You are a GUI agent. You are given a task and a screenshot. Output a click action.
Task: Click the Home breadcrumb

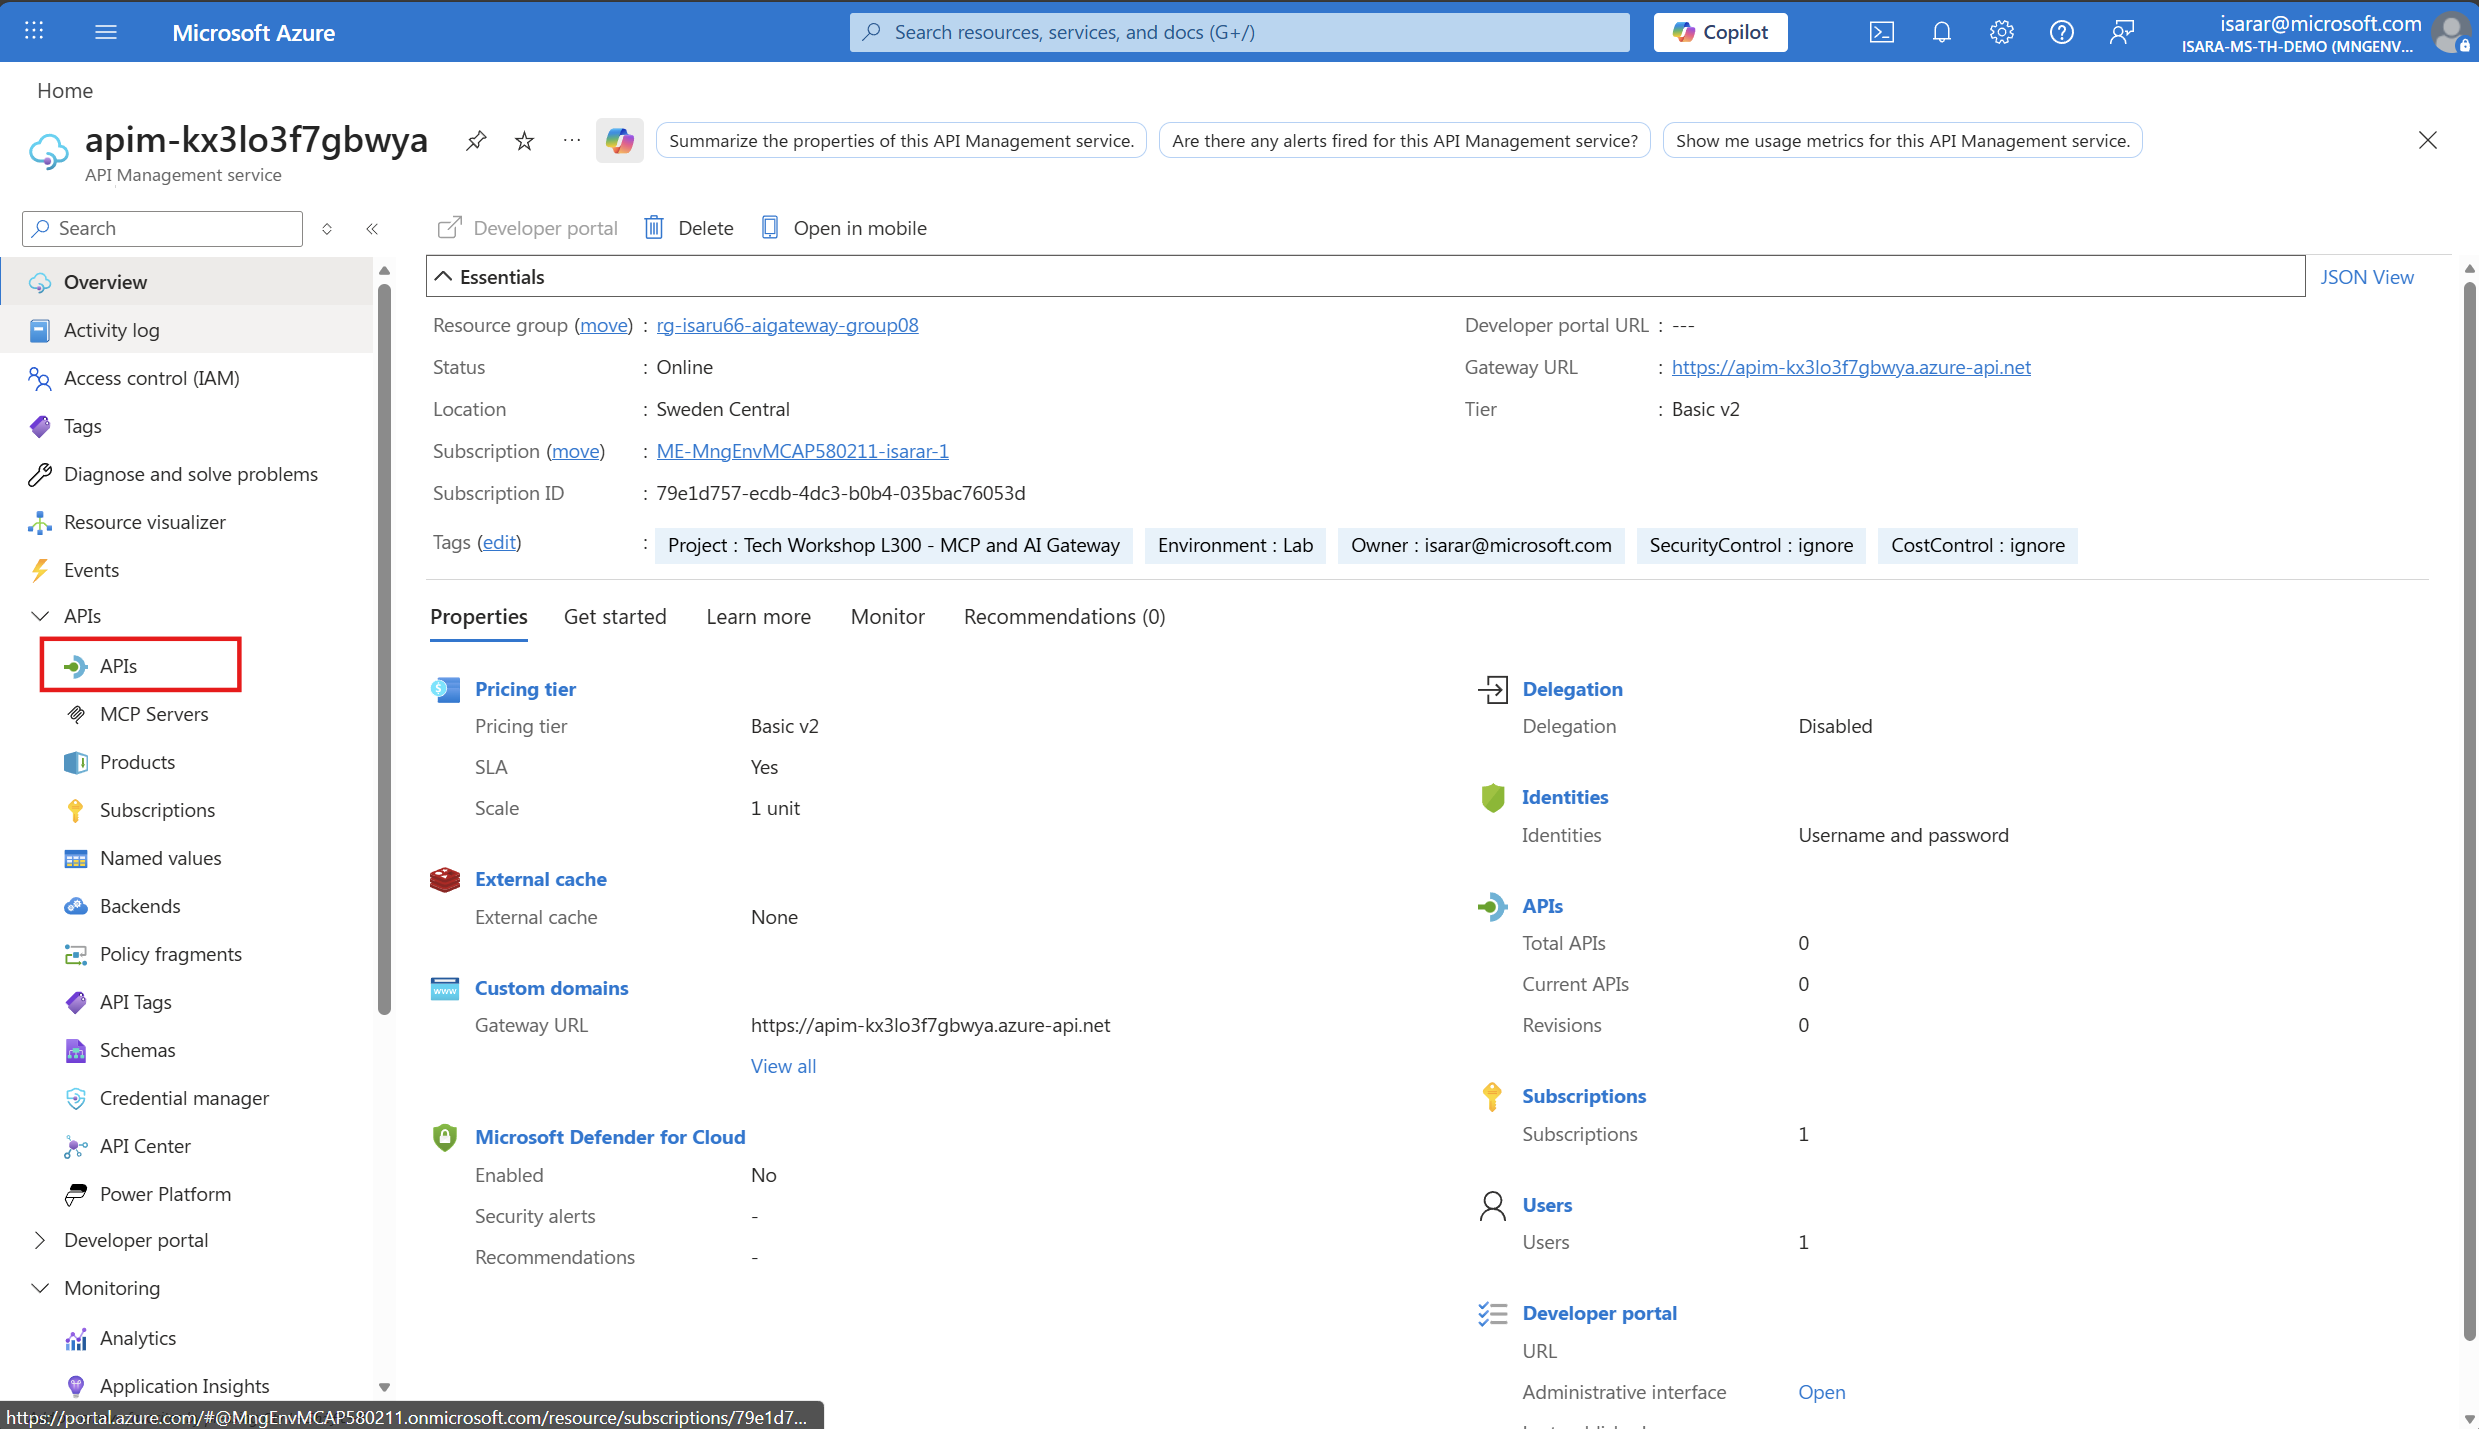pyautogui.click(x=65, y=90)
